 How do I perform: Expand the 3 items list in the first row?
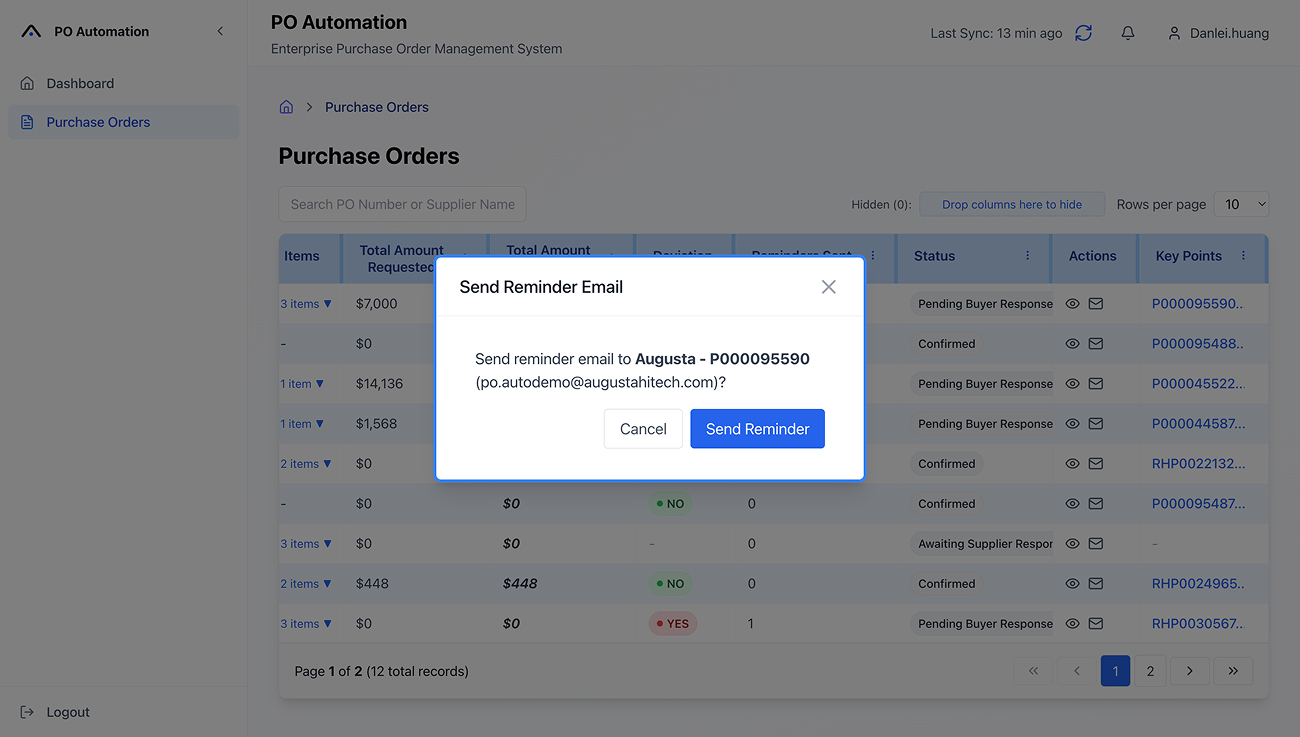coord(306,303)
